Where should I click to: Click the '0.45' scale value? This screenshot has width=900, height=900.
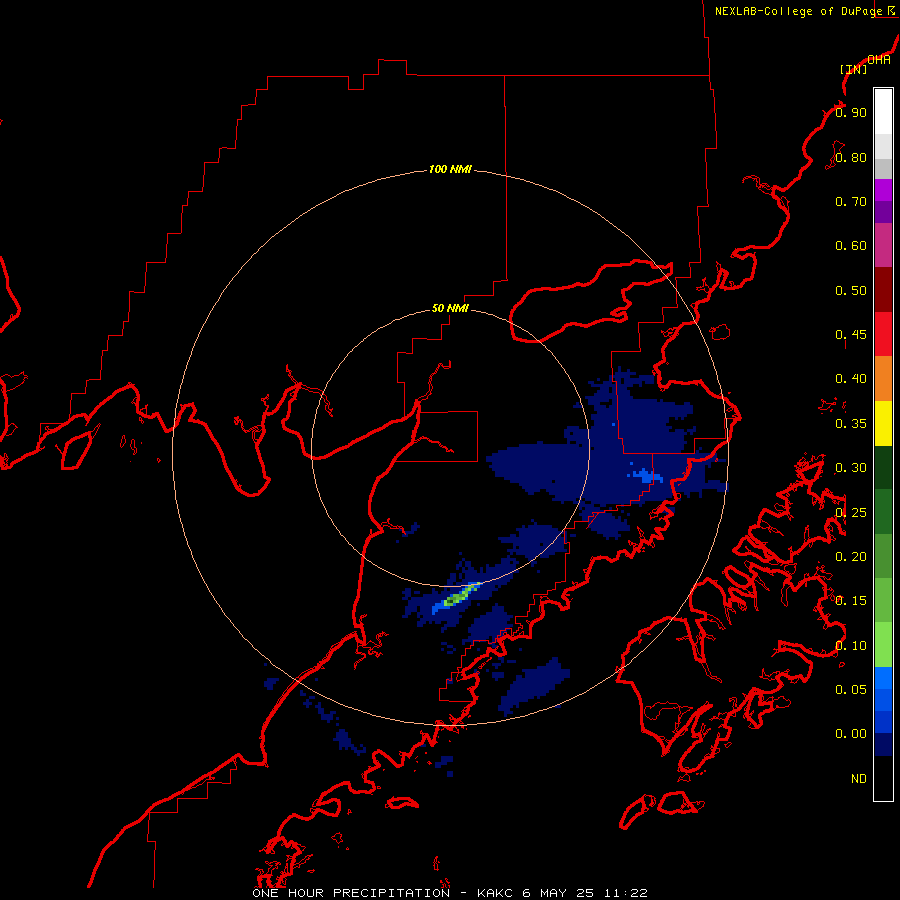[x=851, y=334]
